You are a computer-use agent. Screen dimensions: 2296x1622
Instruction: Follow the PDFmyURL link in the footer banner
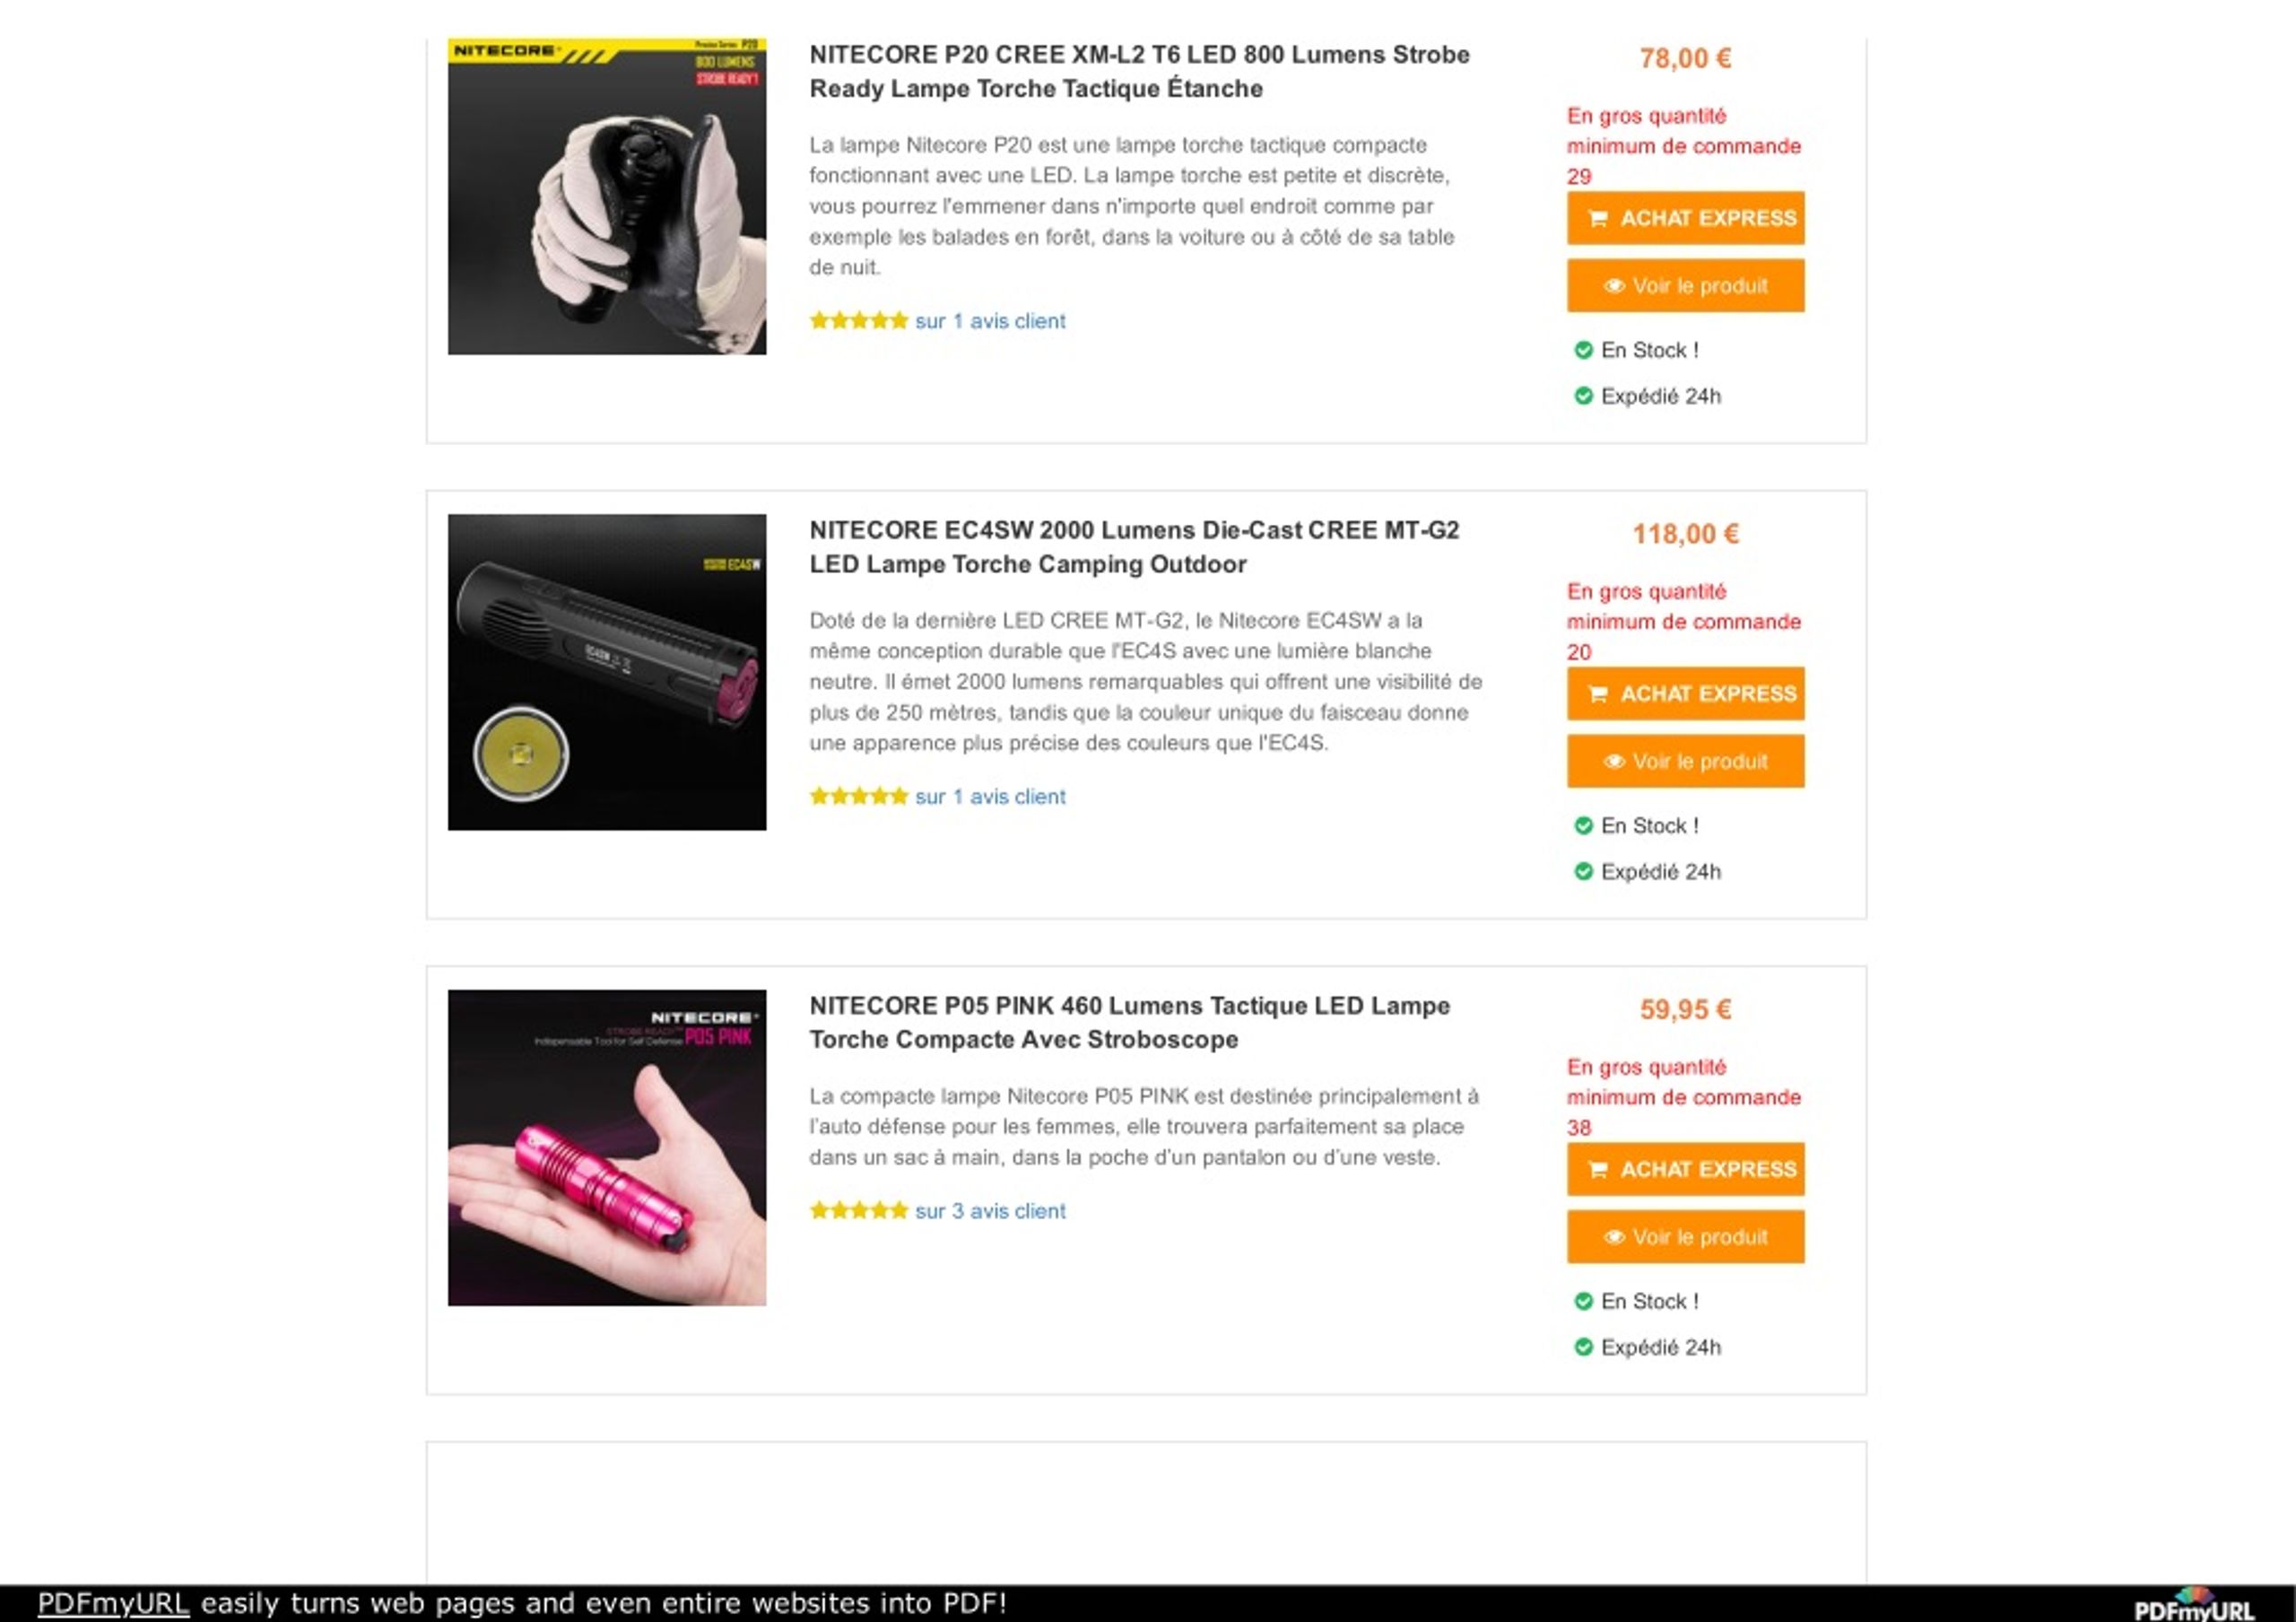click(x=113, y=1603)
